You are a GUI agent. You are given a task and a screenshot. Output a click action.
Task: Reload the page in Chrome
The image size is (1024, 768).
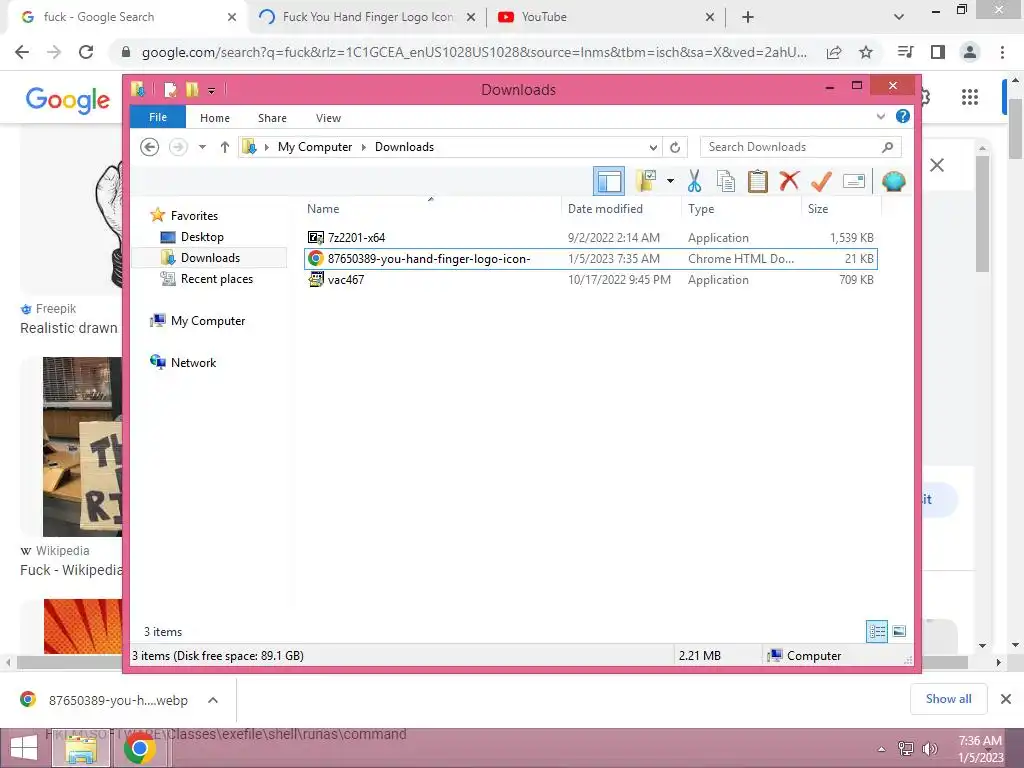[86, 52]
